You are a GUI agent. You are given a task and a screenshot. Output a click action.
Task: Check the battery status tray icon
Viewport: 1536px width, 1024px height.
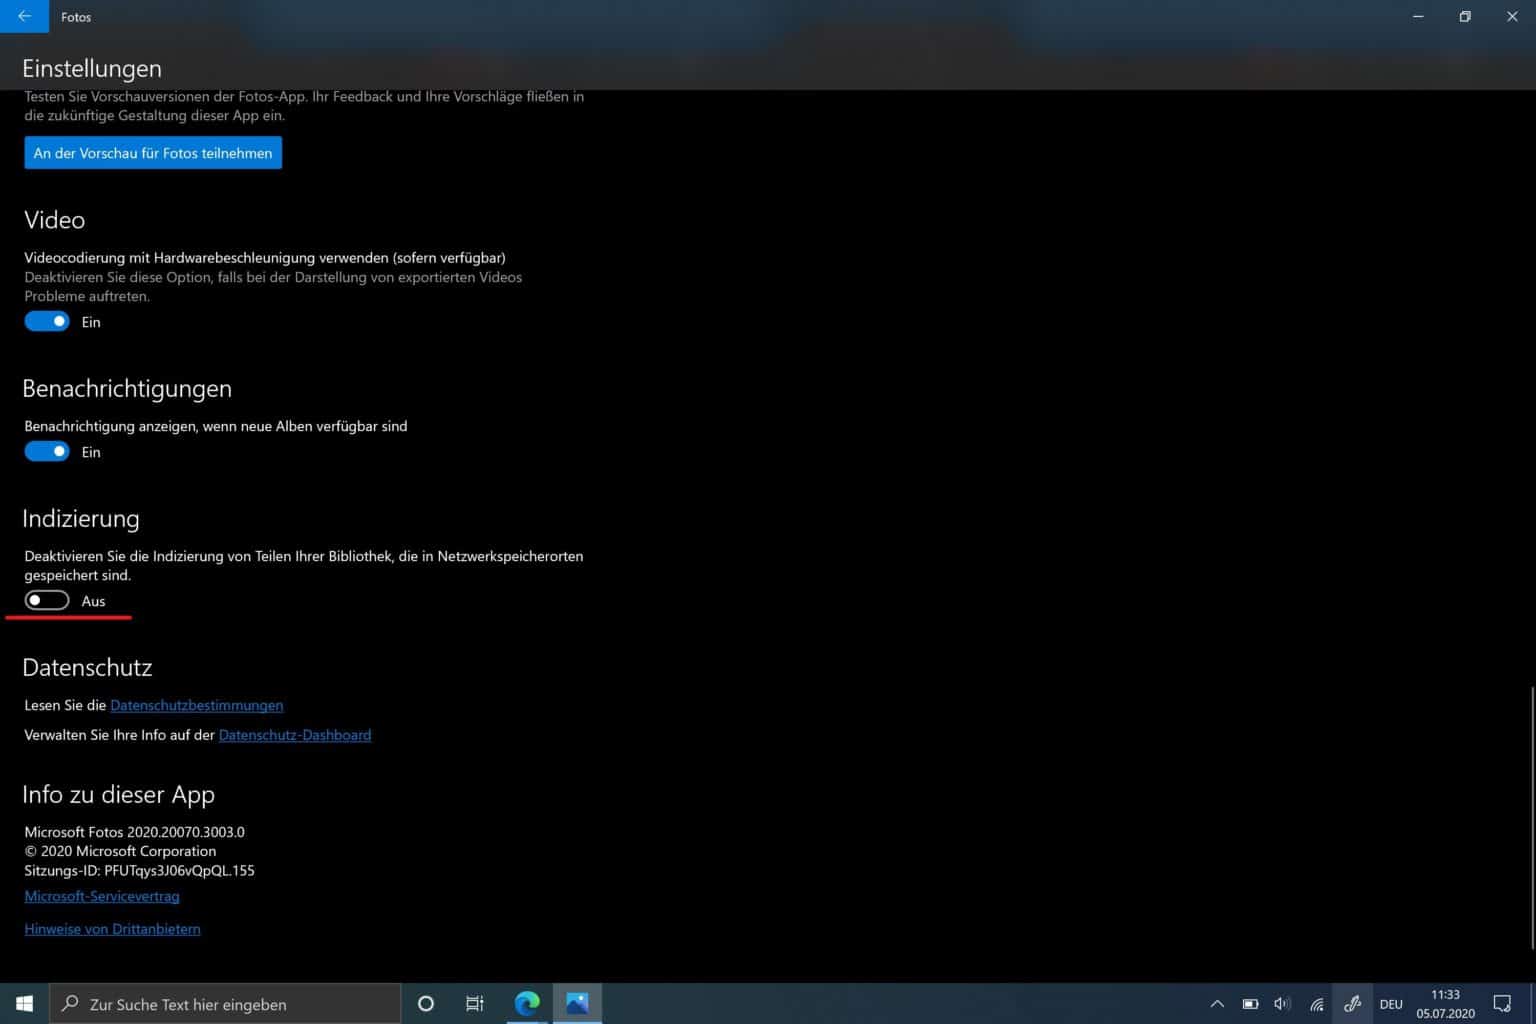pyautogui.click(x=1249, y=1004)
